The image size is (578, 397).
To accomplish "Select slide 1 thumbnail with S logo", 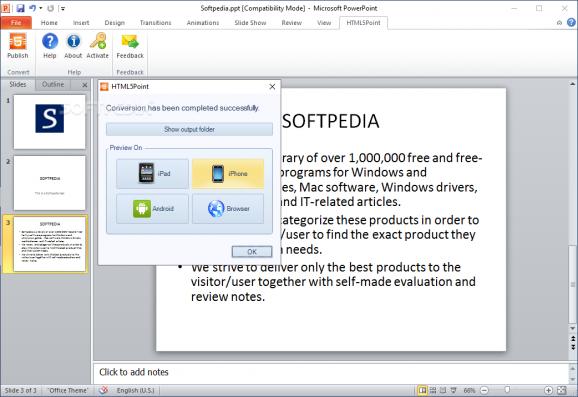I will (x=49, y=122).
